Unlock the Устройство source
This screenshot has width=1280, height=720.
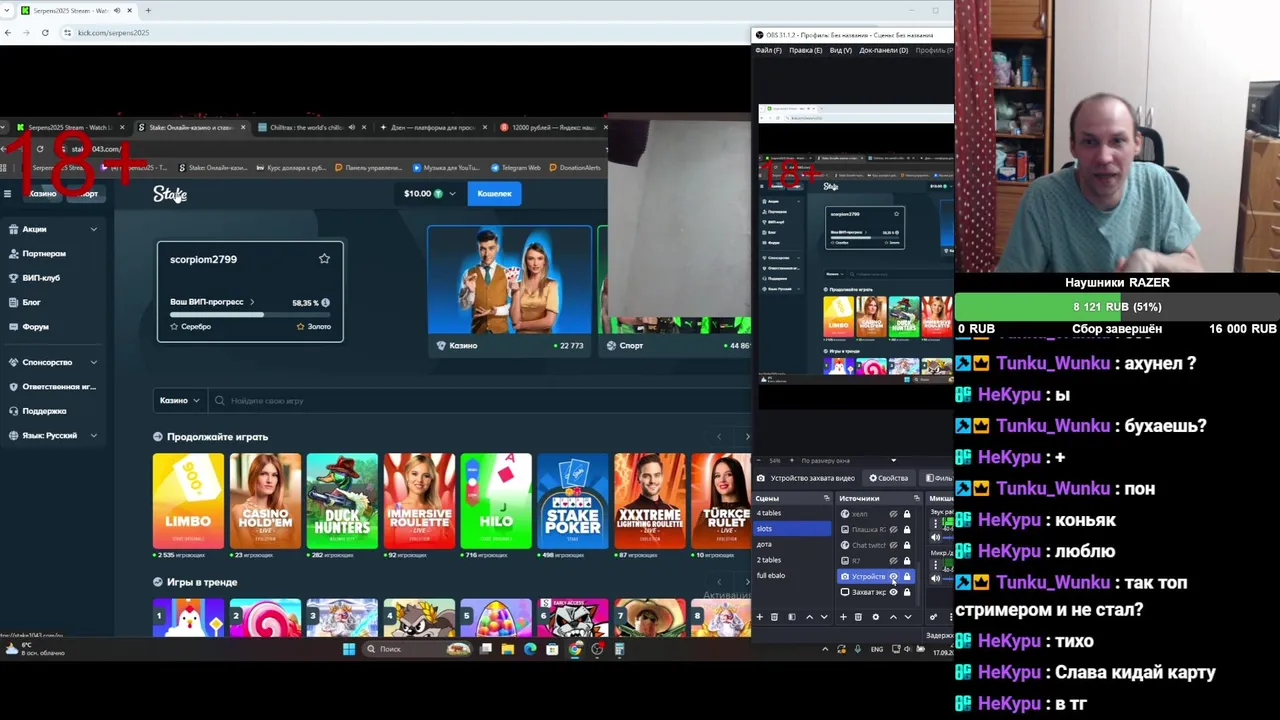tap(907, 576)
